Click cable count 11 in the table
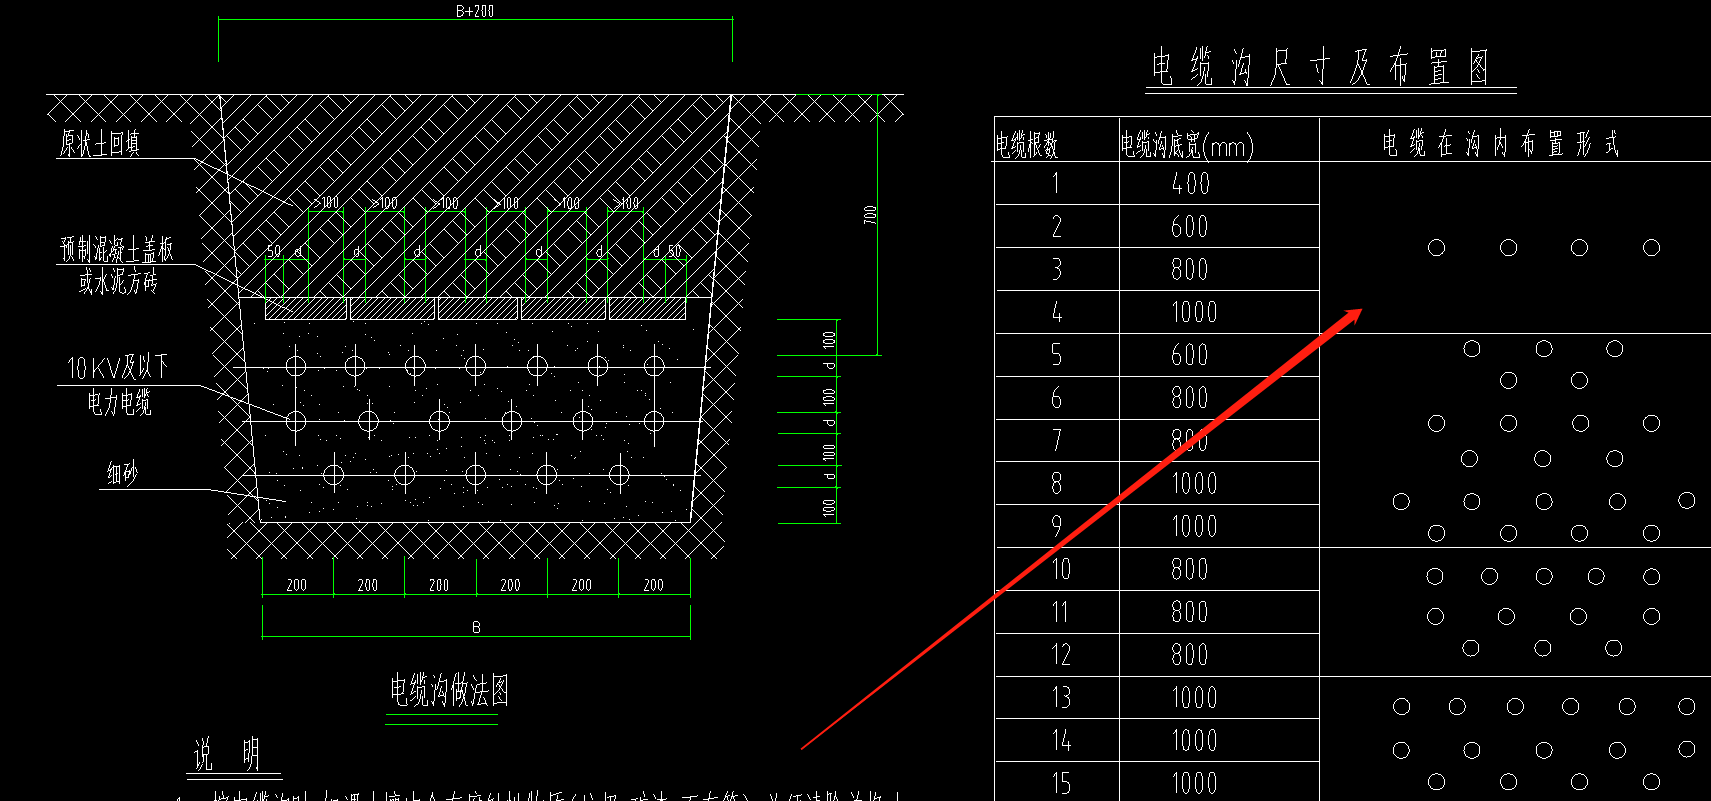 click(x=1060, y=612)
